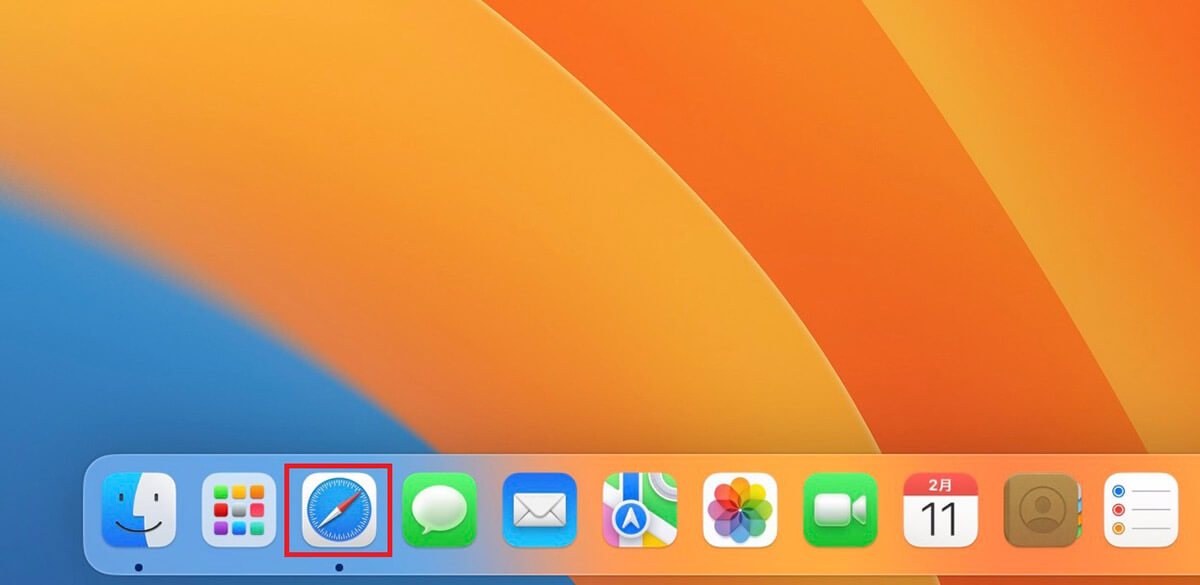Screen dimensions: 1200x585
Task: Launch Safari compass icon in Dock
Action: (339, 510)
